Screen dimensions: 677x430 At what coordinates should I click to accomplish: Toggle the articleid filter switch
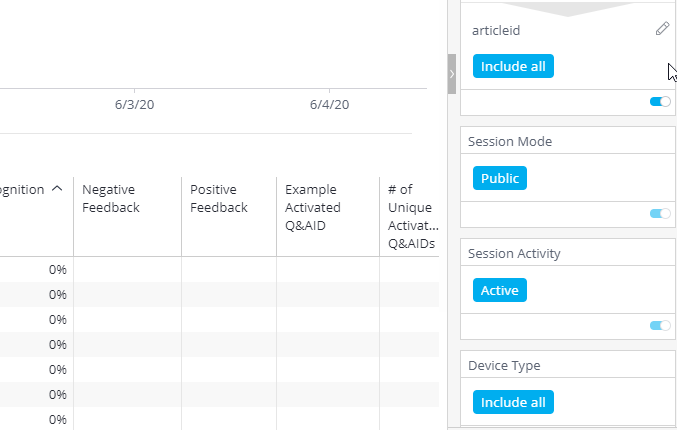(x=660, y=101)
